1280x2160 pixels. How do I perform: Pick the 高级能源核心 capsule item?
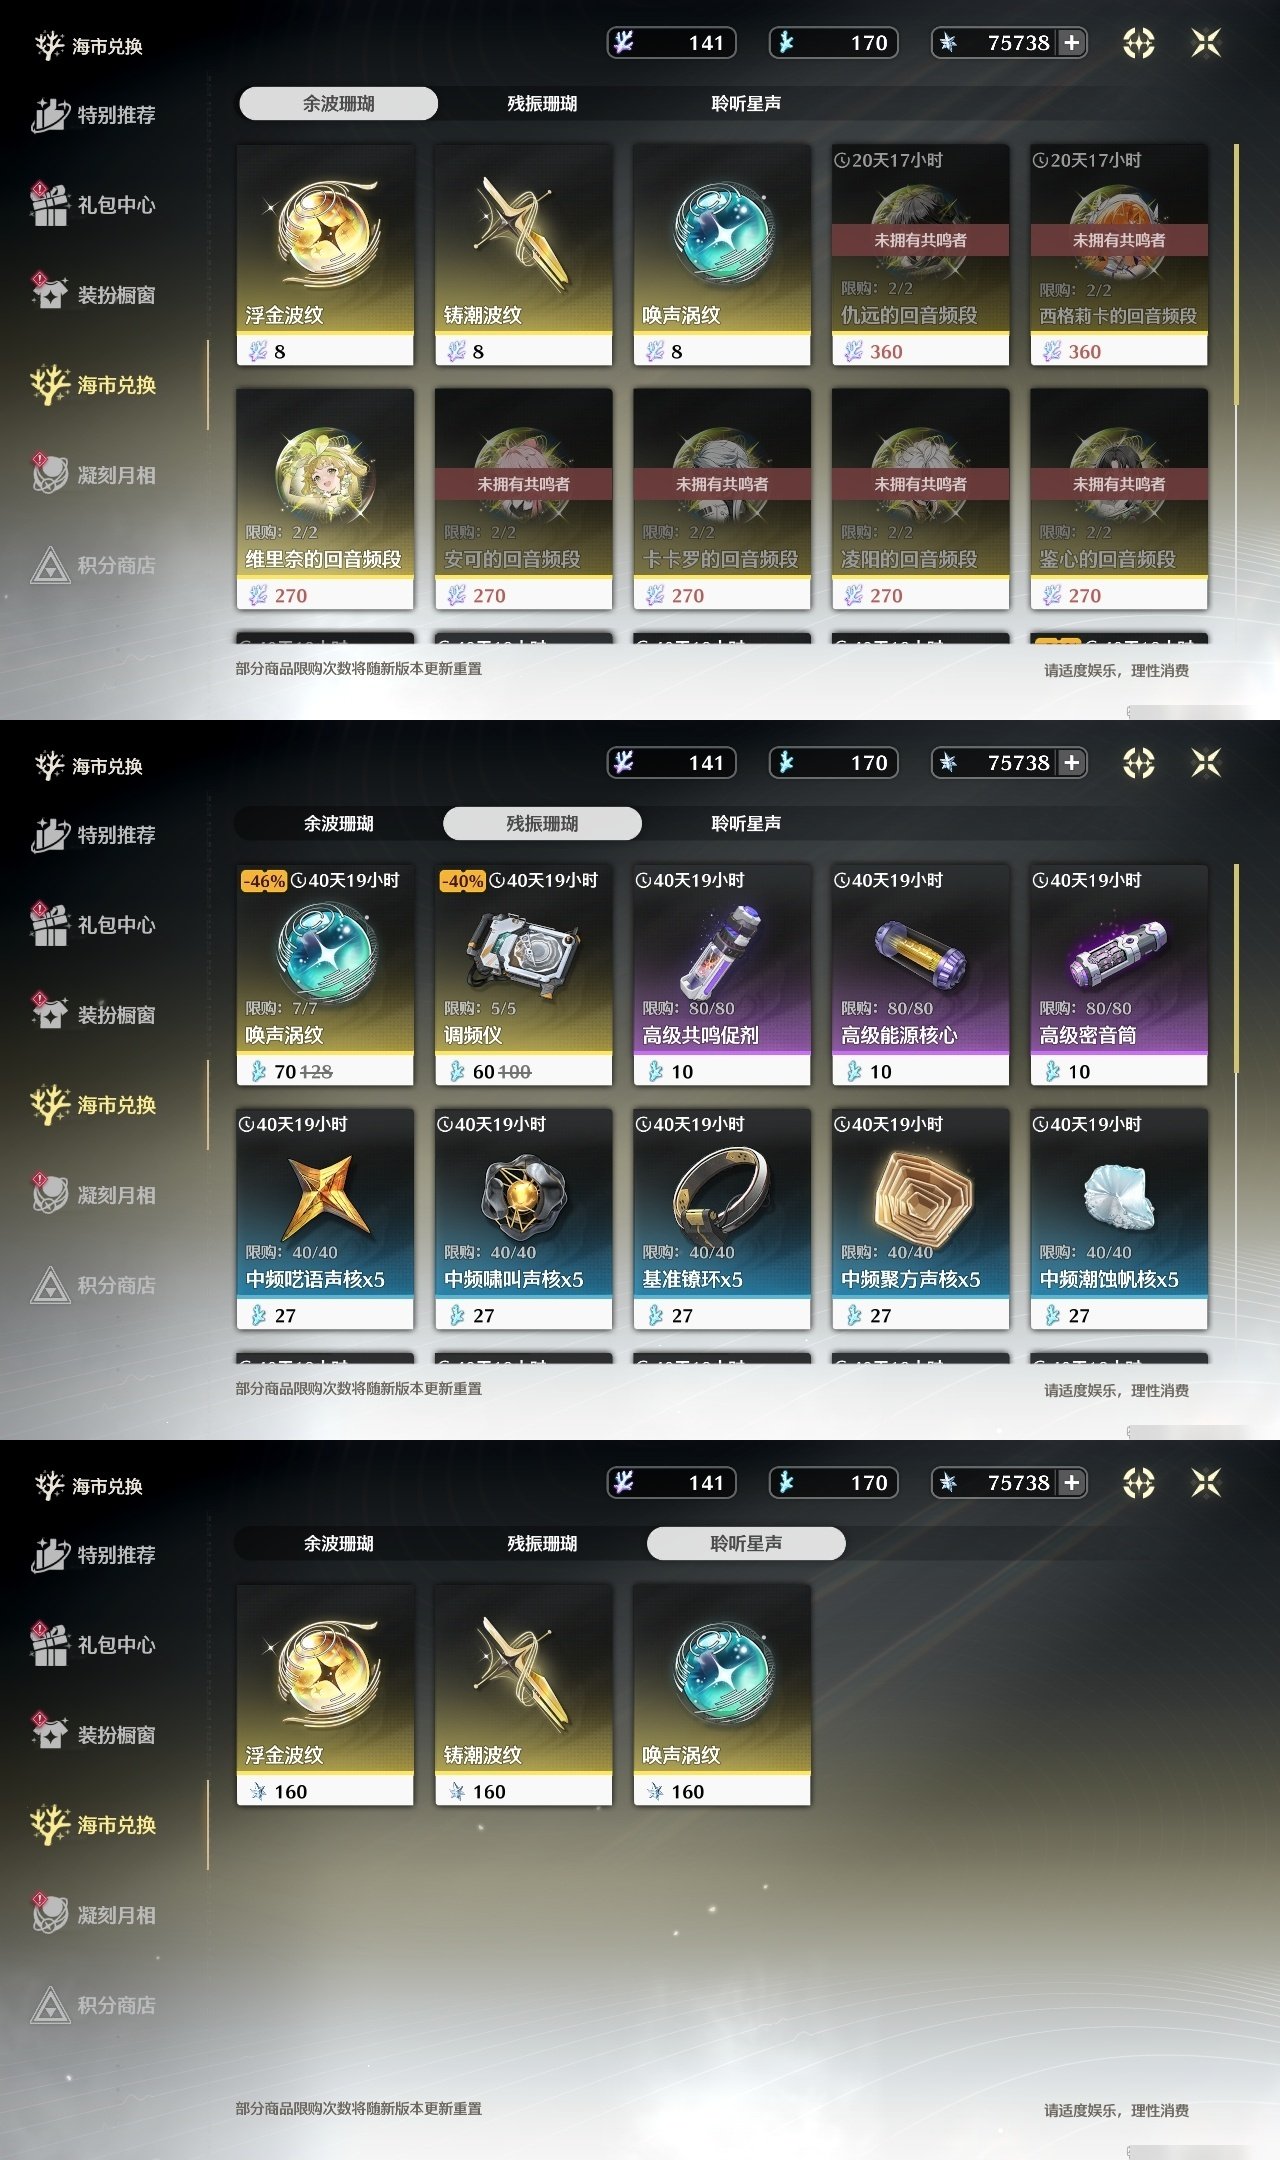pos(920,975)
